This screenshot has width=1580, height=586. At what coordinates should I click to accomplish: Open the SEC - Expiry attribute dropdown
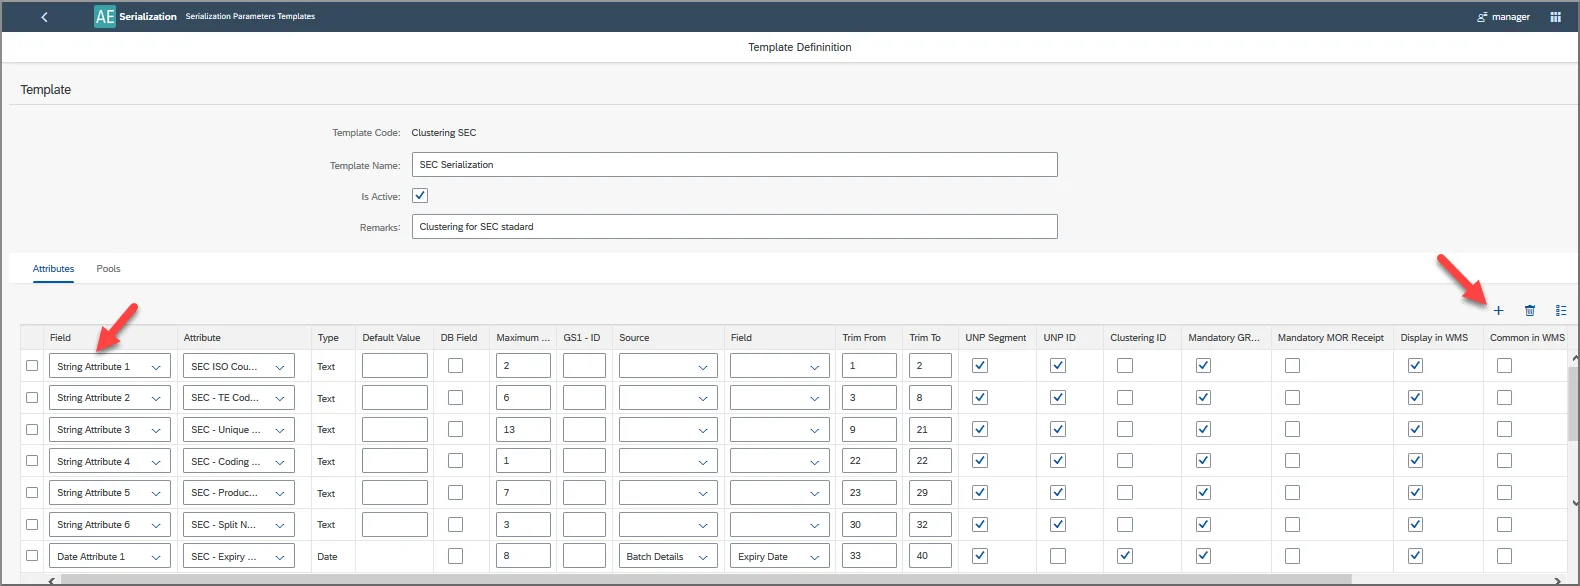point(239,556)
